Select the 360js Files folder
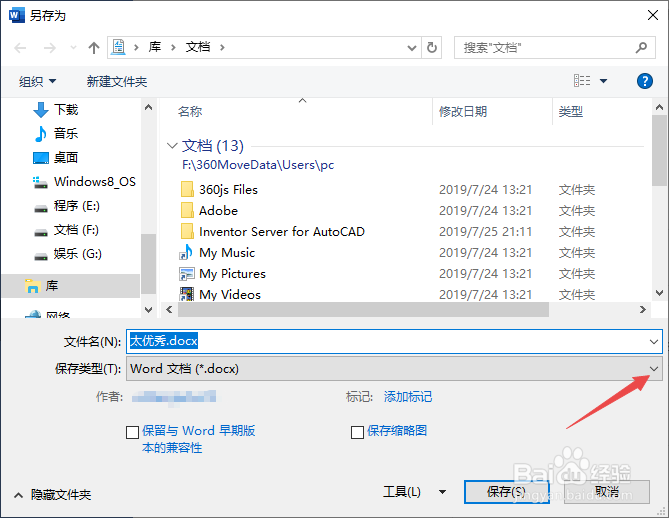The width and height of the screenshot is (669, 518). (x=228, y=189)
